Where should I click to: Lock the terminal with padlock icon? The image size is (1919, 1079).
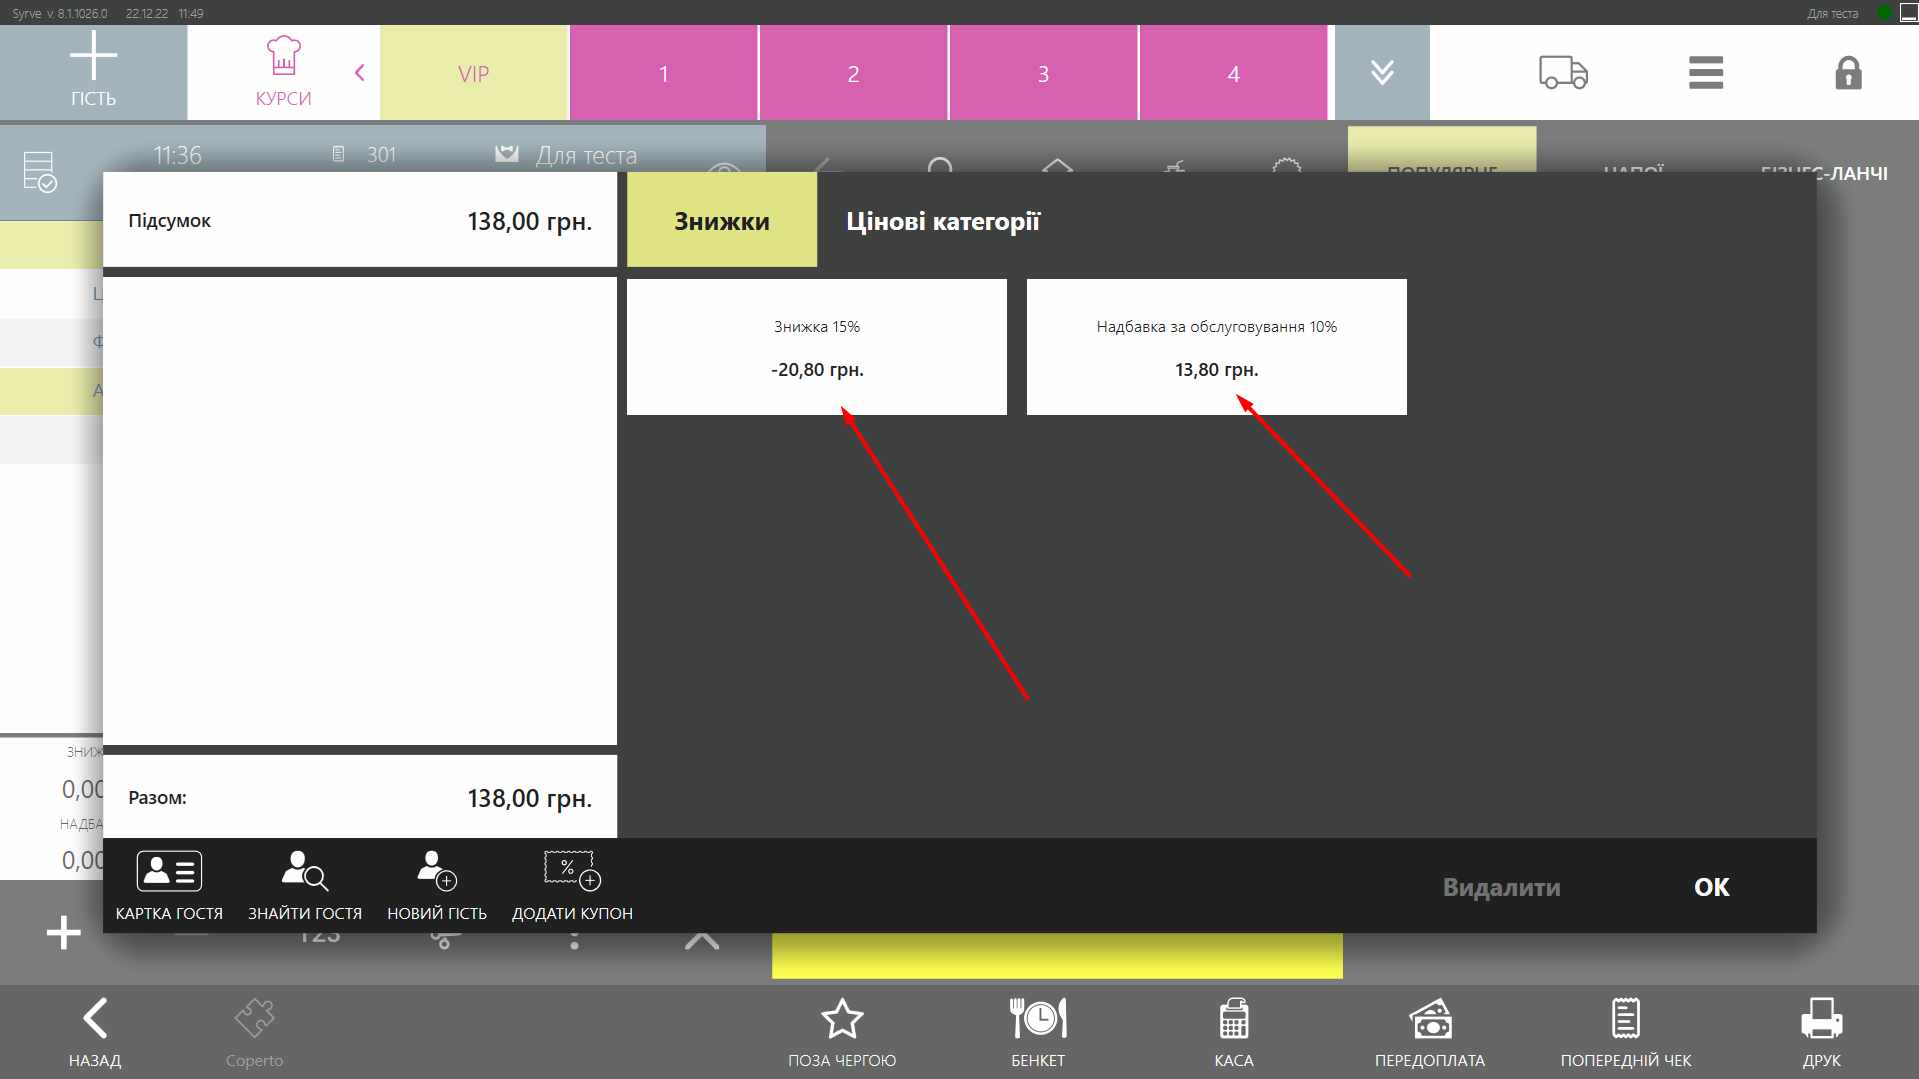coord(1848,73)
